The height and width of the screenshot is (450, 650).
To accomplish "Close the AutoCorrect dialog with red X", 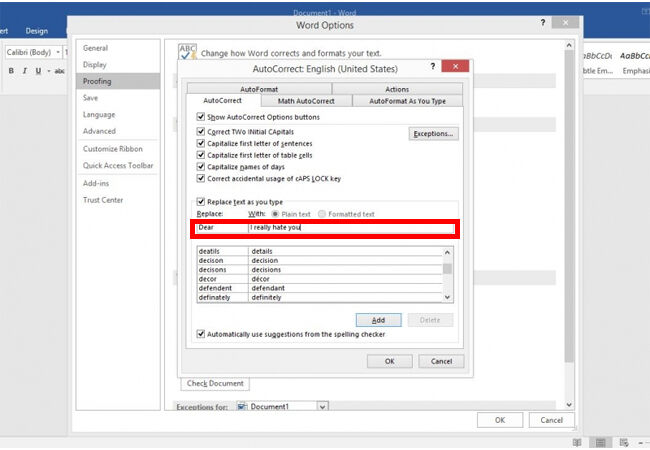I will tap(455, 66).
